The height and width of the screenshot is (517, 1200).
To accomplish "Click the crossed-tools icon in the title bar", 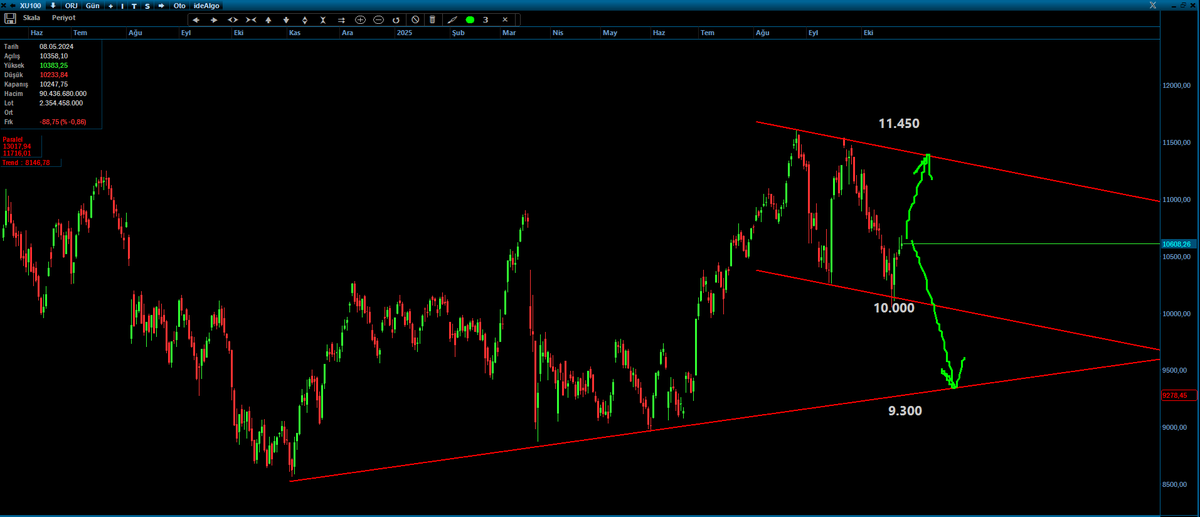I will tap(1154, 6).
